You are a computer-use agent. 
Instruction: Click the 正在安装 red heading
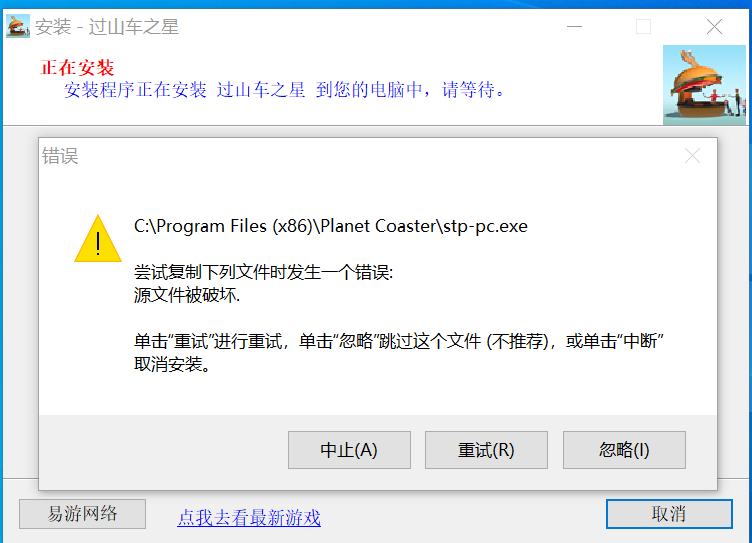(x=77, y=68)
